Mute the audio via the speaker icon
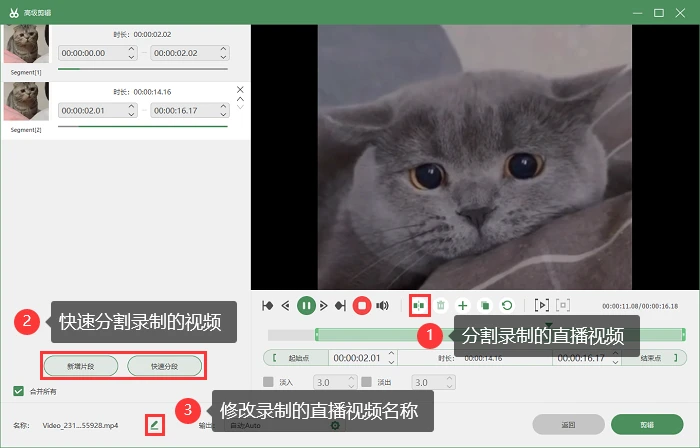The height and width of the screenshot is (448, 700). [382, 306]
